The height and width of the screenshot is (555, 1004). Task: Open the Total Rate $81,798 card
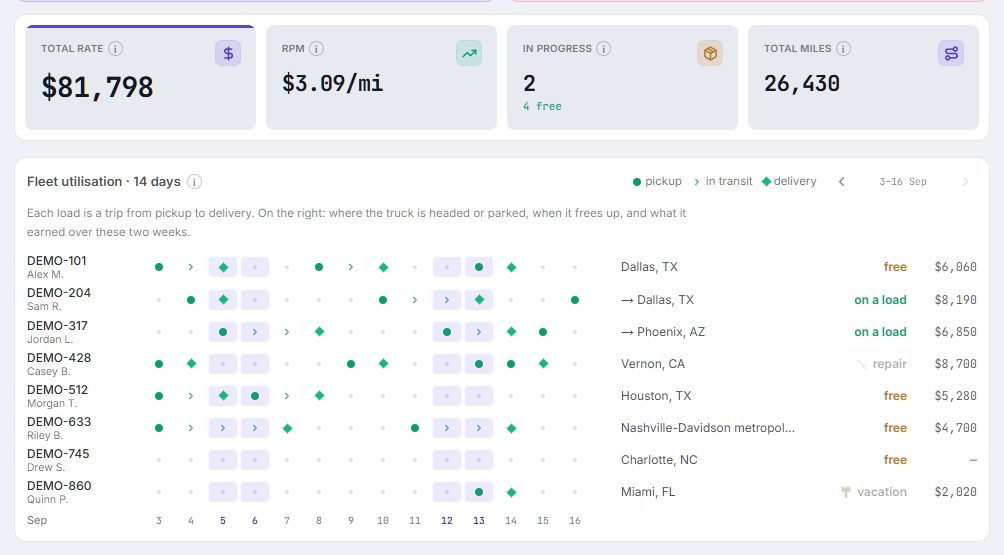(x=140, y=77)
